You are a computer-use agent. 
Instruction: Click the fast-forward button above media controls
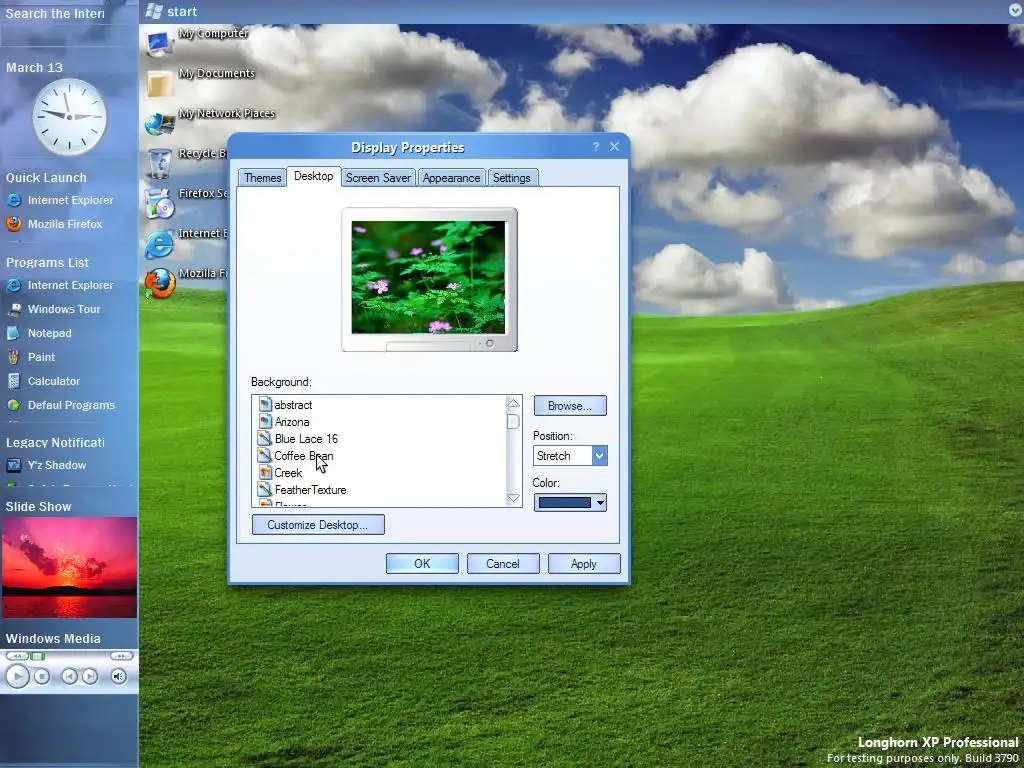click(121, 656)
